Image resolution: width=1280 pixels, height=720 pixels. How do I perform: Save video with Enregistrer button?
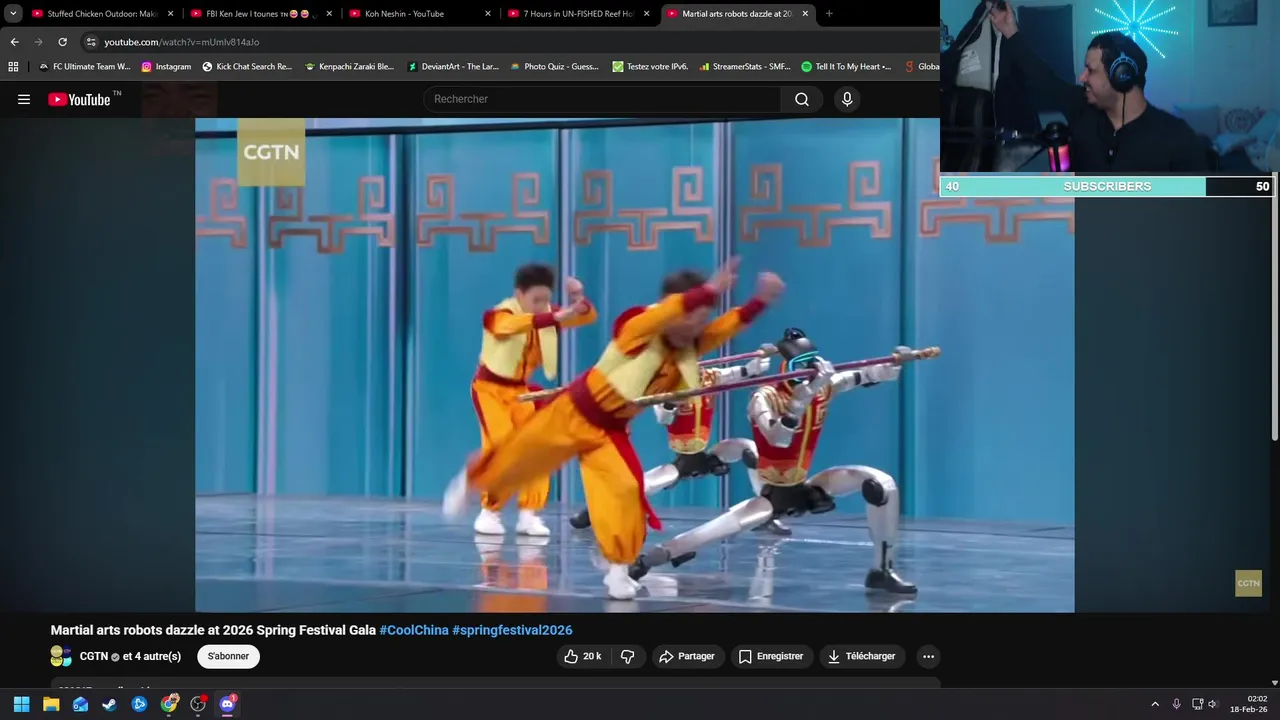771,656
